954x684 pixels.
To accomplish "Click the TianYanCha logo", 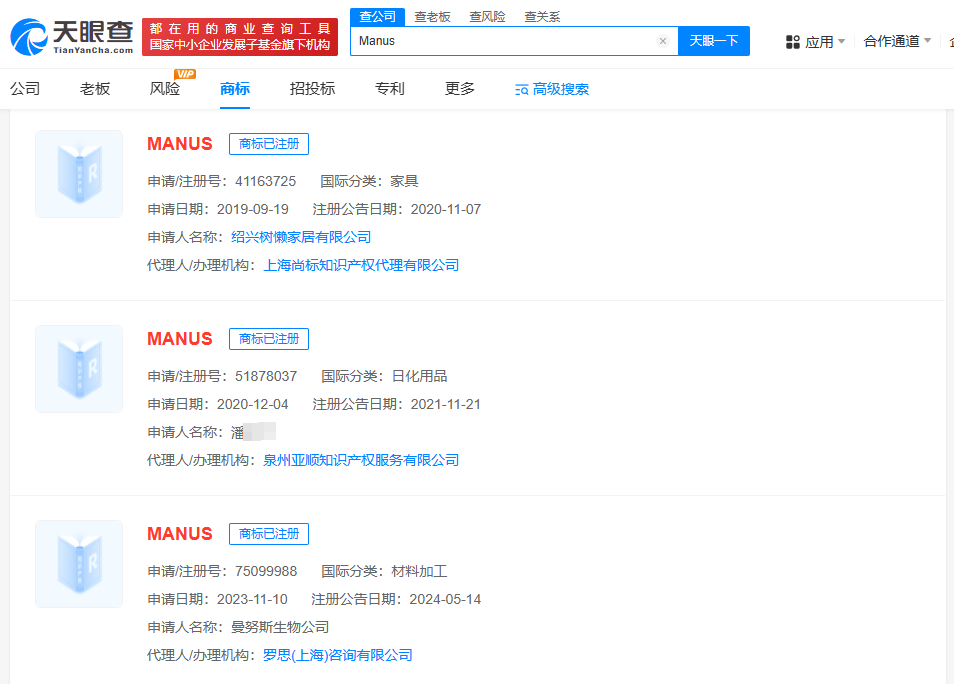I will coord(72,37).
